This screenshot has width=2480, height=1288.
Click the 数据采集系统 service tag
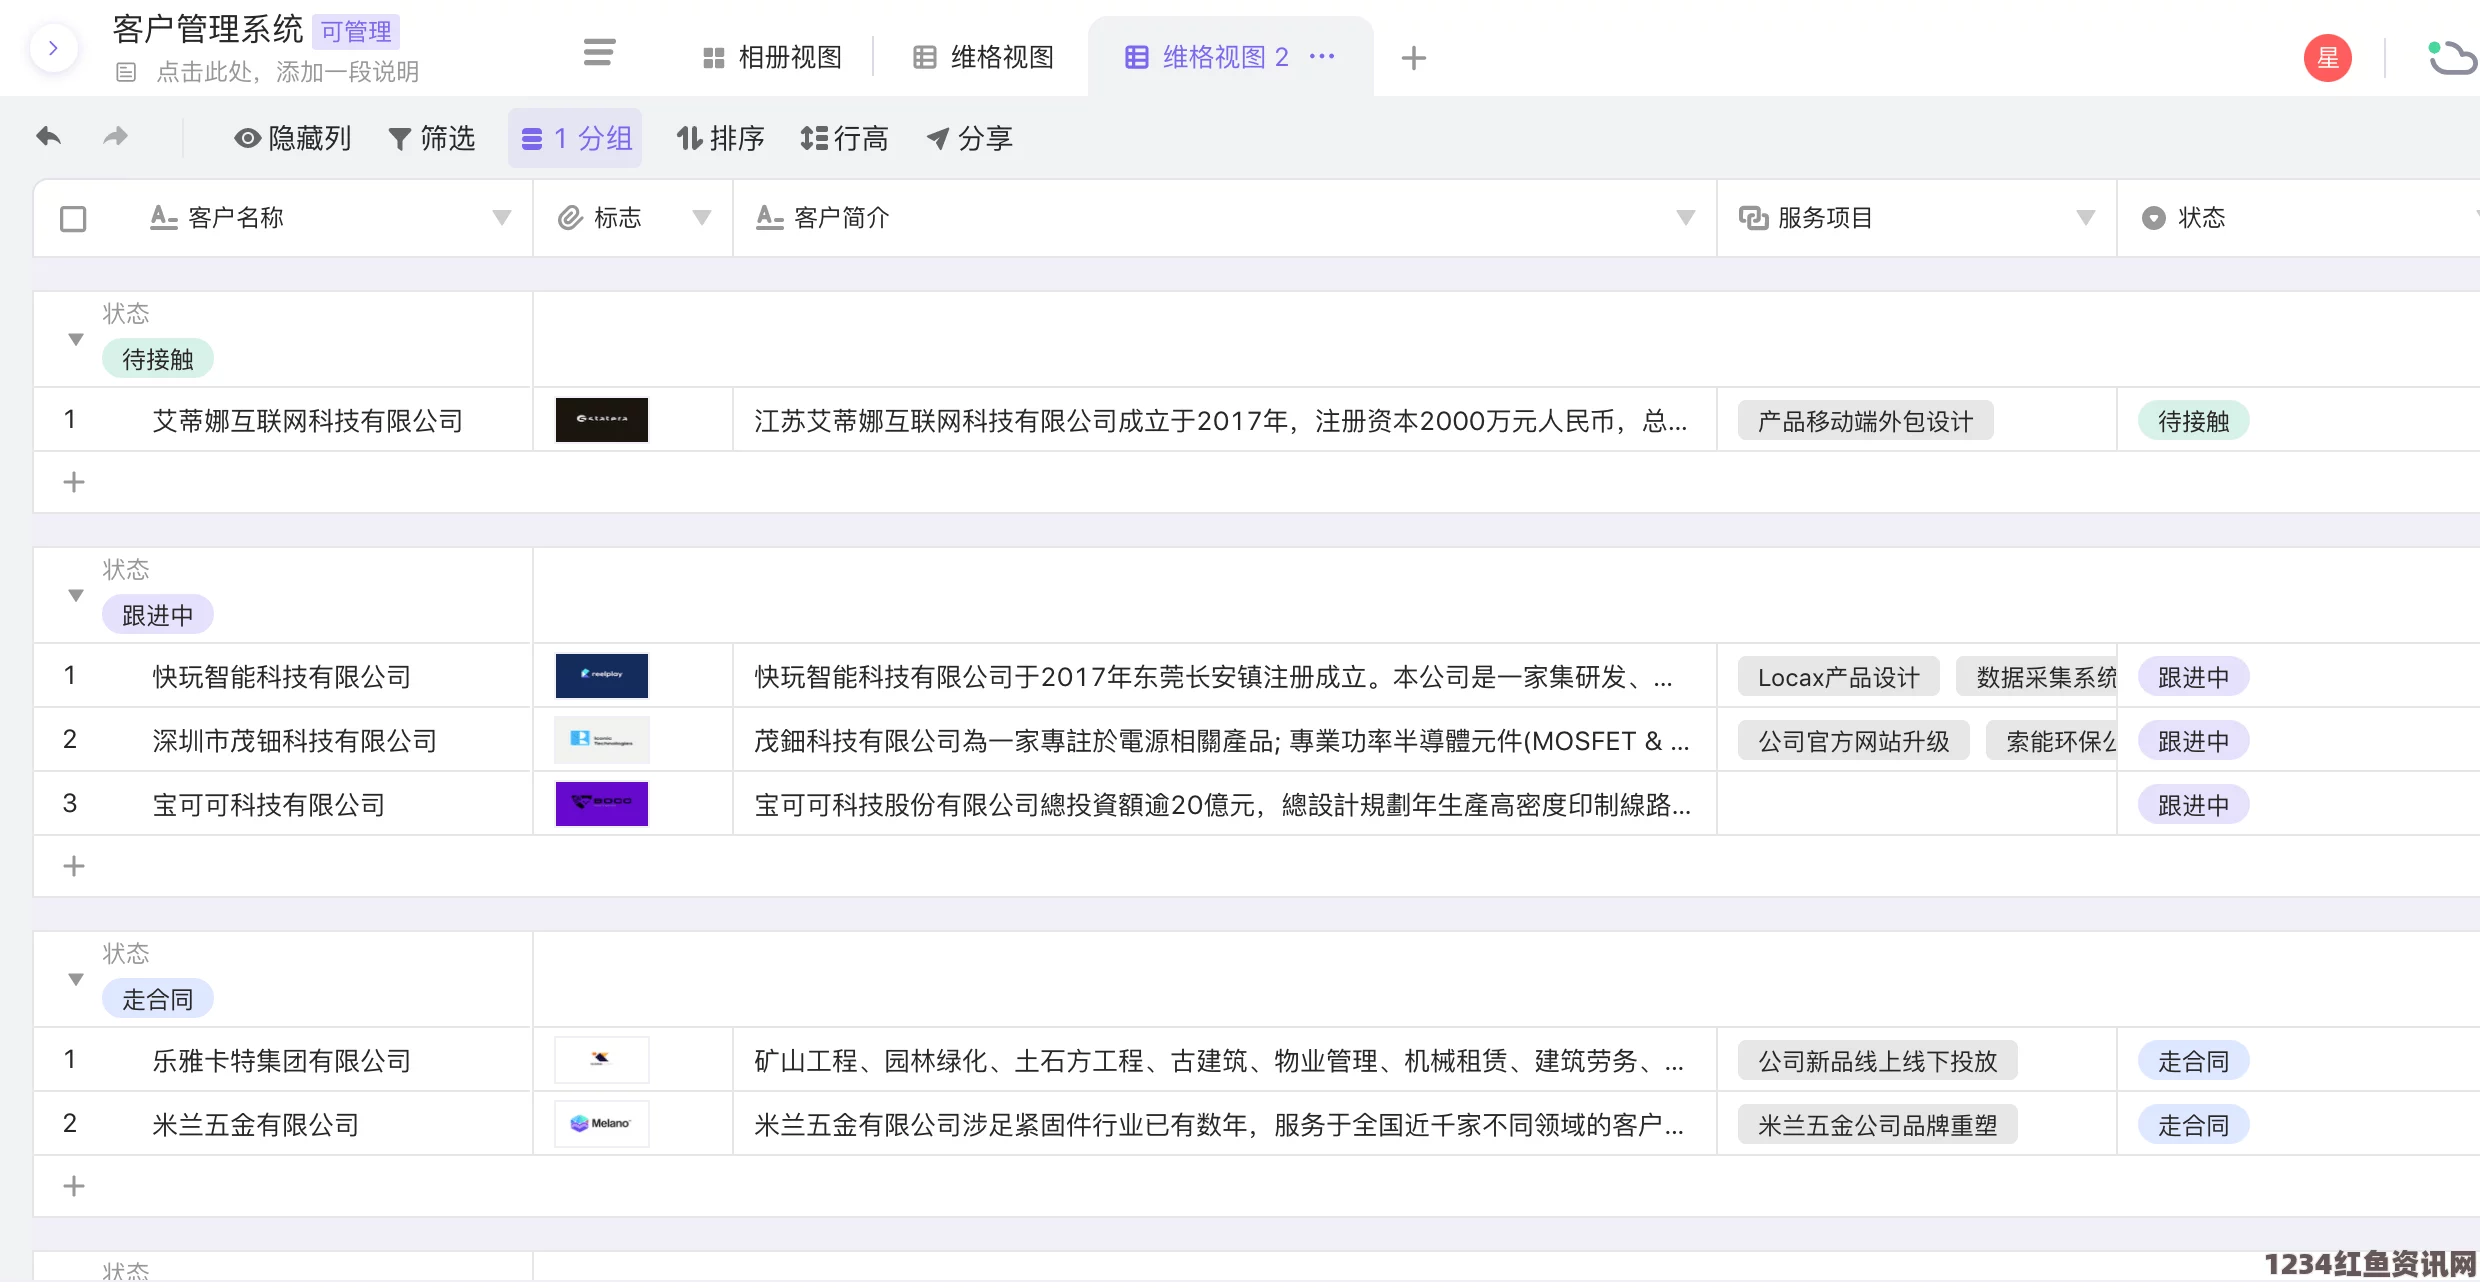(2037, 677)
